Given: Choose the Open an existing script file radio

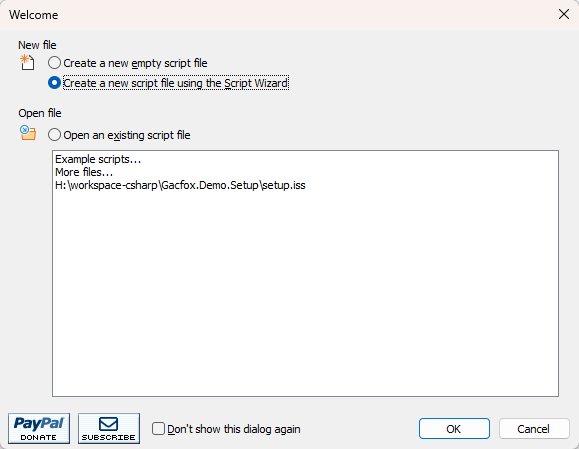Looking at the screenshot, I should [54, 135].
